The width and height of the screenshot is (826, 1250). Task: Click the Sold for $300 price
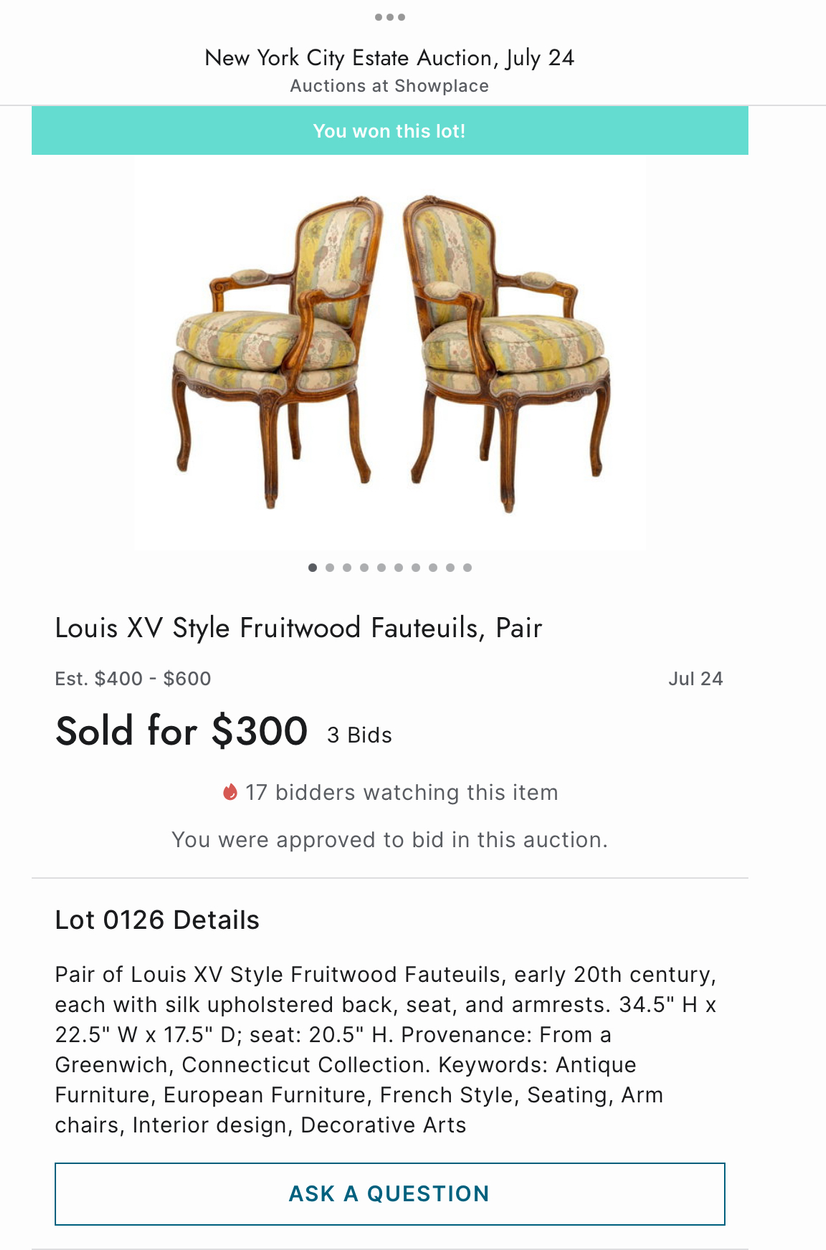click(181, 731)
